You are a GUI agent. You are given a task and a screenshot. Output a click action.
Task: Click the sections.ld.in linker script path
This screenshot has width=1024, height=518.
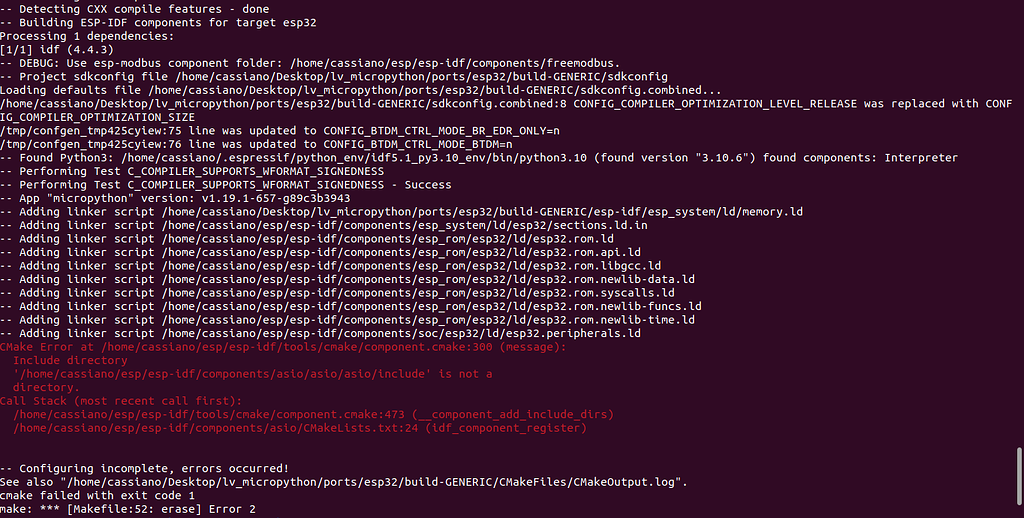point(405,225)
